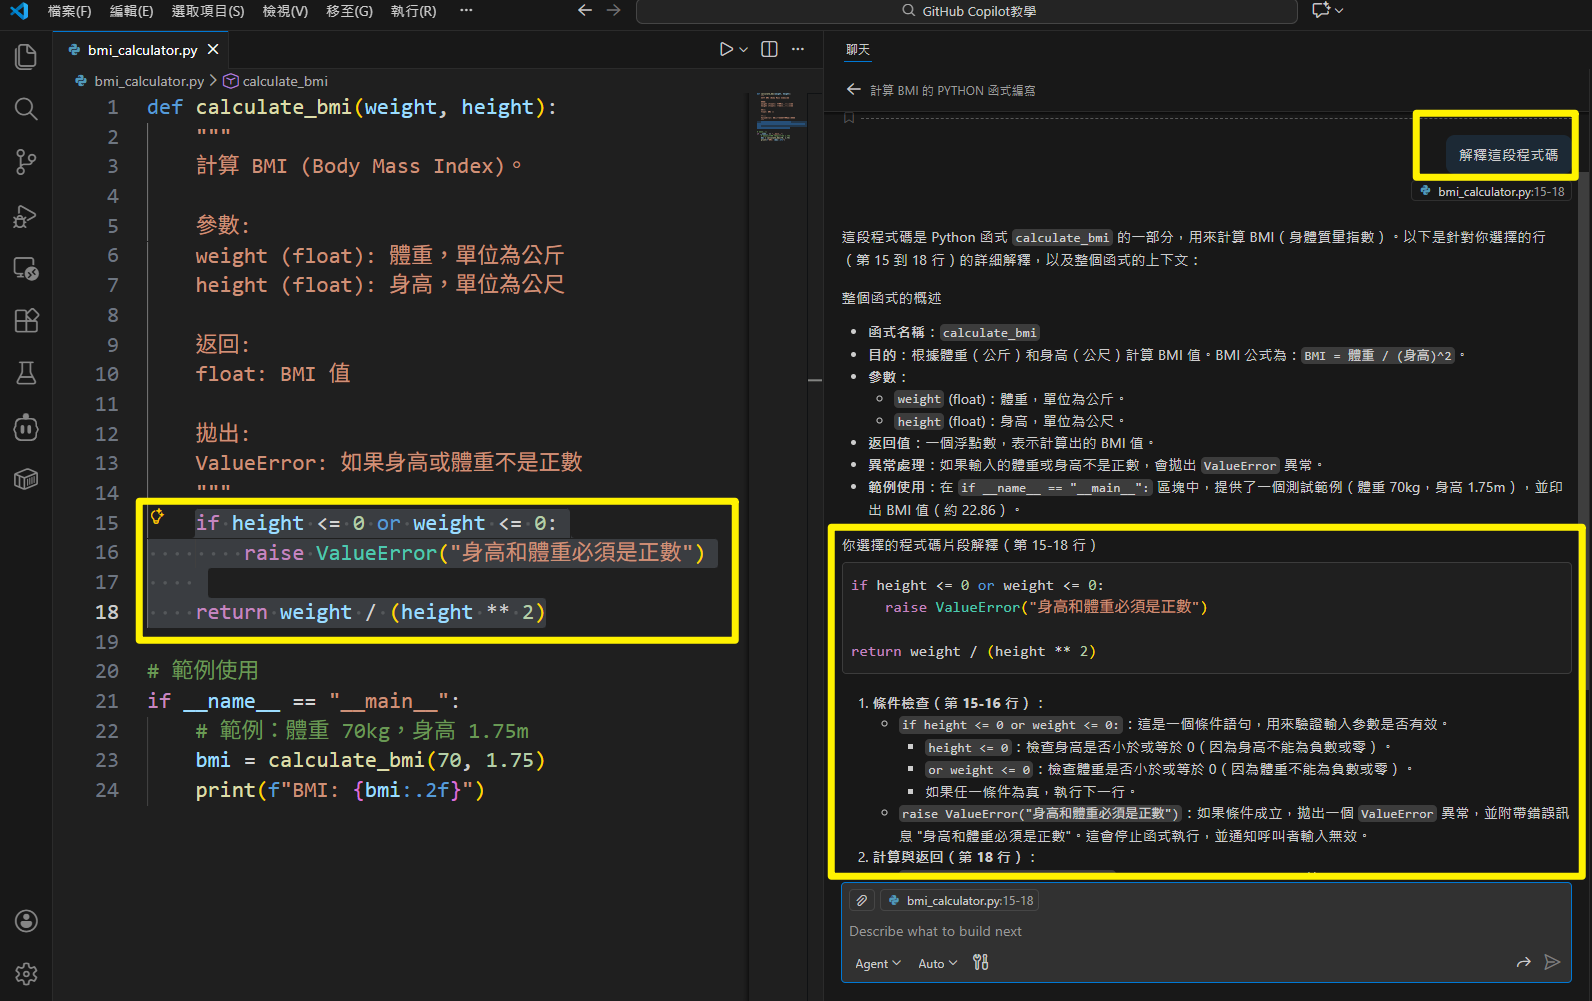
Task: Expand the Agent mode dropdown
Action: (877, 963)
